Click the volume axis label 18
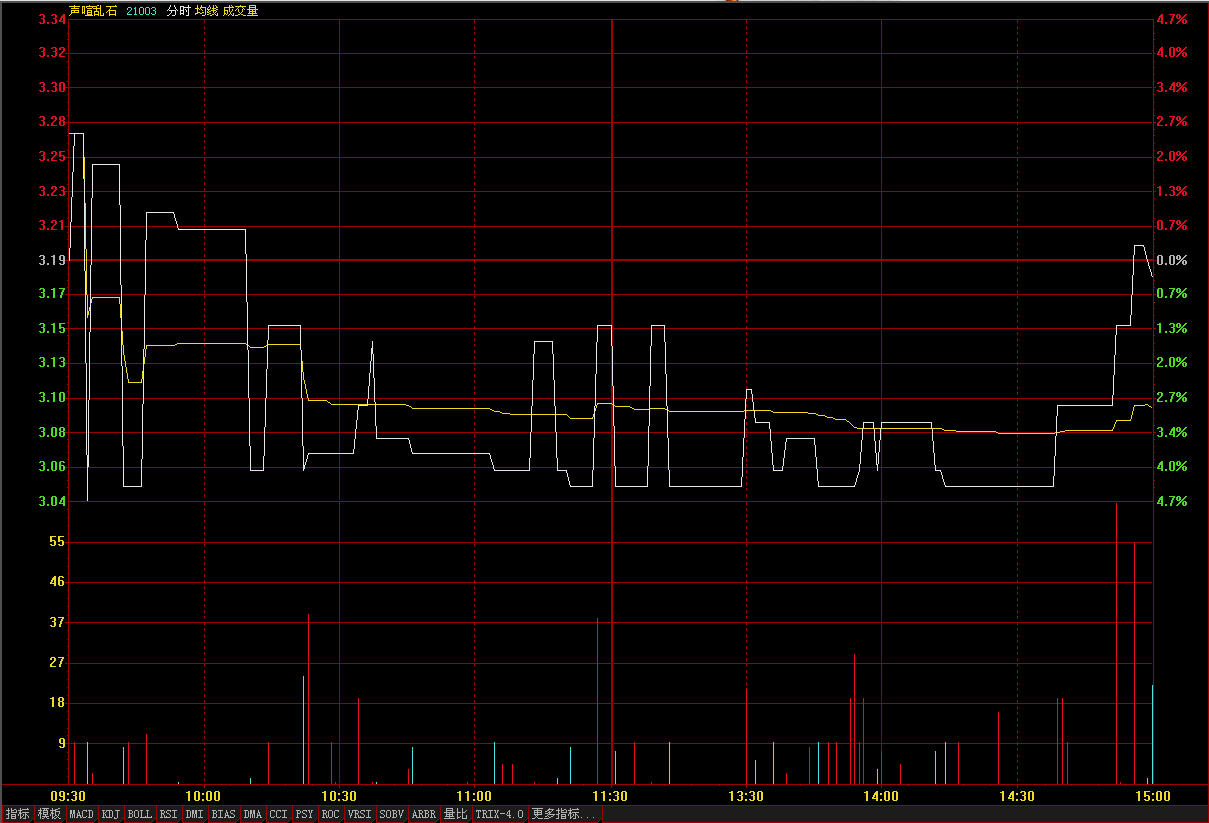The image size is (1209, 823). pos(57,703)
